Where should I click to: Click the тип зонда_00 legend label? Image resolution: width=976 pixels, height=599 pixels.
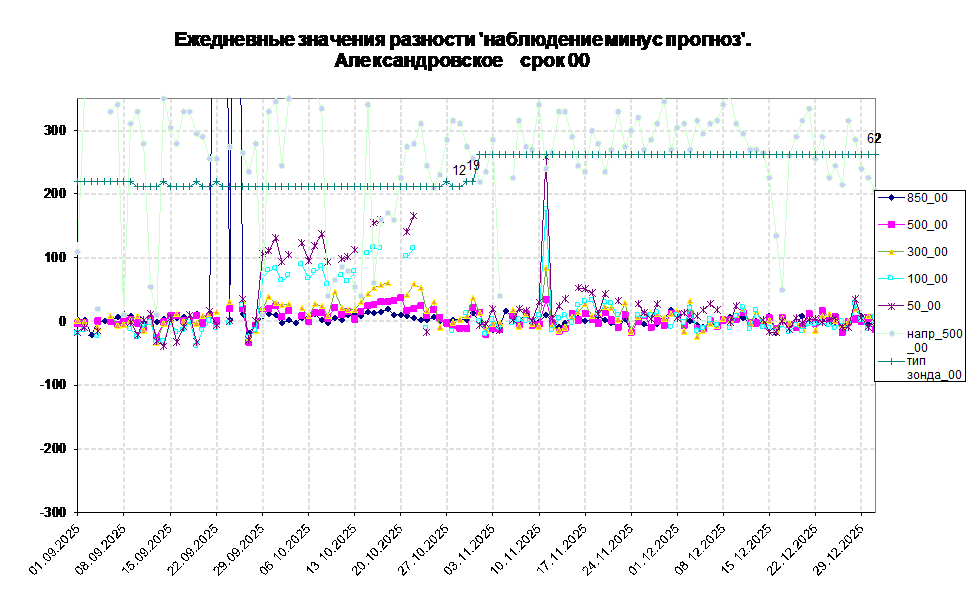[934, 367]
